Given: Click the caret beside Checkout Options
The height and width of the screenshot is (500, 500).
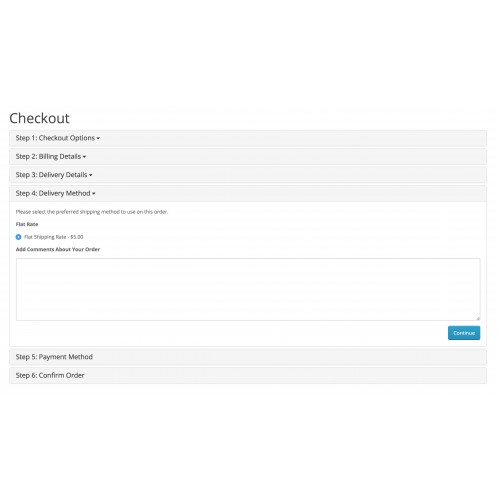Looking at the screenshot, I should tap(98, 138).
